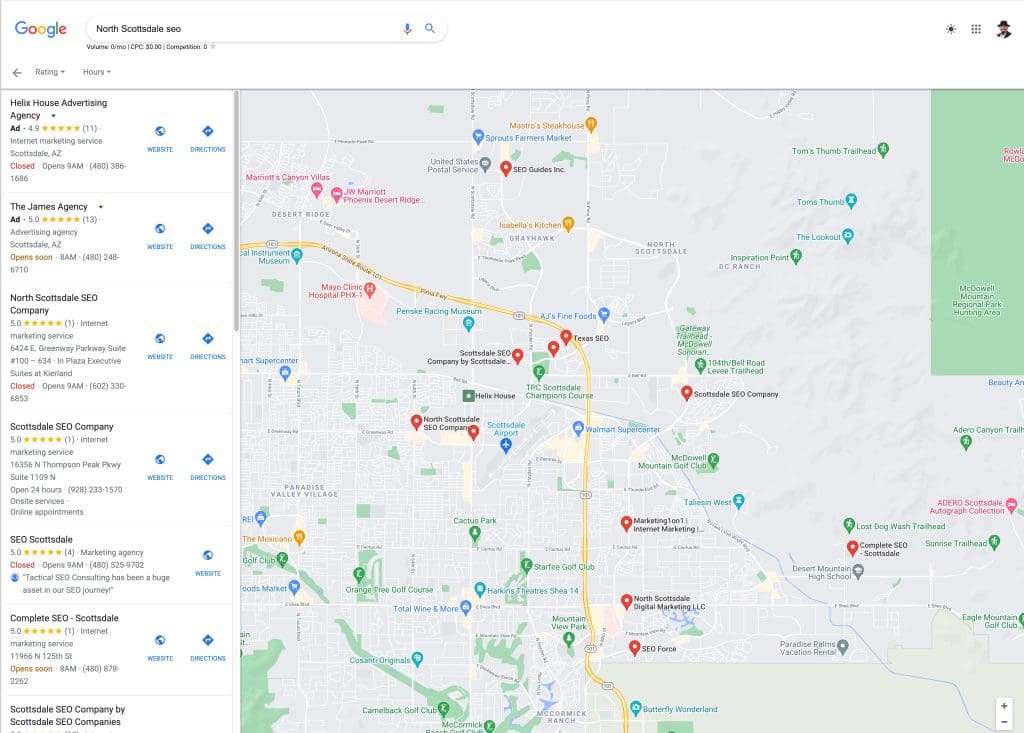
Task: Click the Cactus Park map marker
Action: [x=475, y=534]
